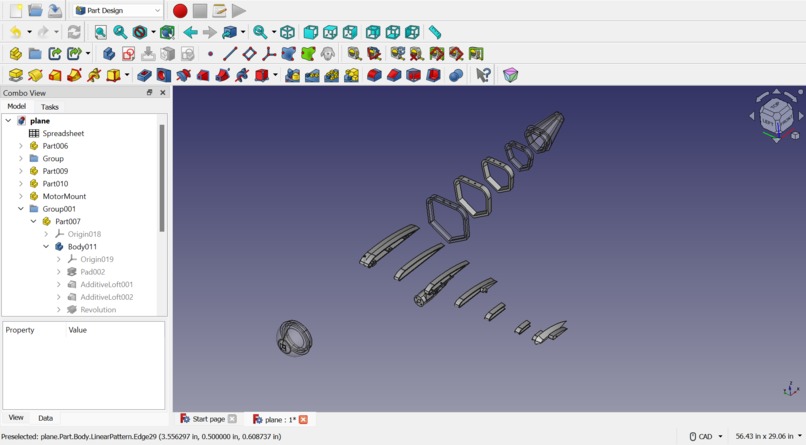The image size is (806, 445).
Task: Click the Hole feature icon
Action: pyautogui.click(x=163, y=75)
